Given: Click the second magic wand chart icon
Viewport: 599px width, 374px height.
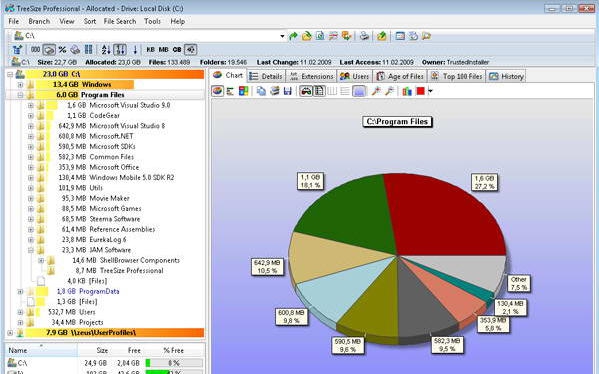Looking at the screenshot, I should (x=389, y=91).
